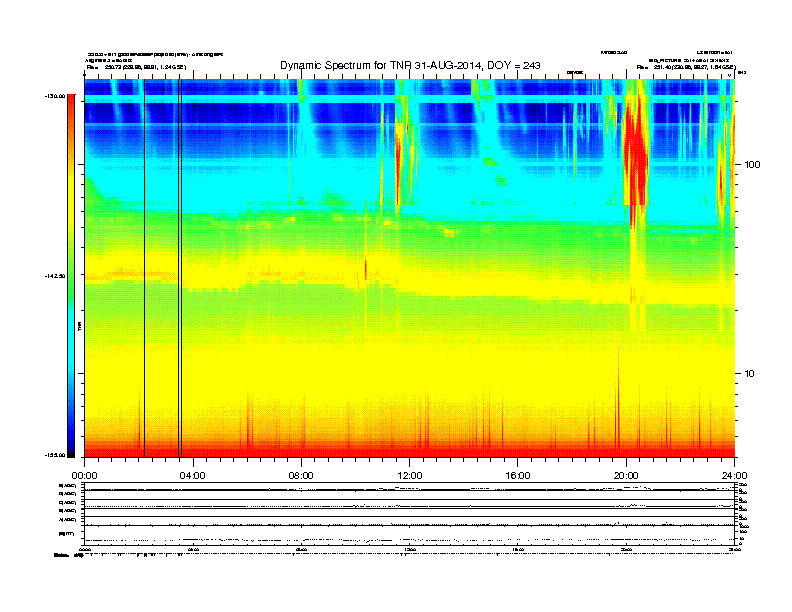Click the 16:00 time axis label

[x=518, y=476]
